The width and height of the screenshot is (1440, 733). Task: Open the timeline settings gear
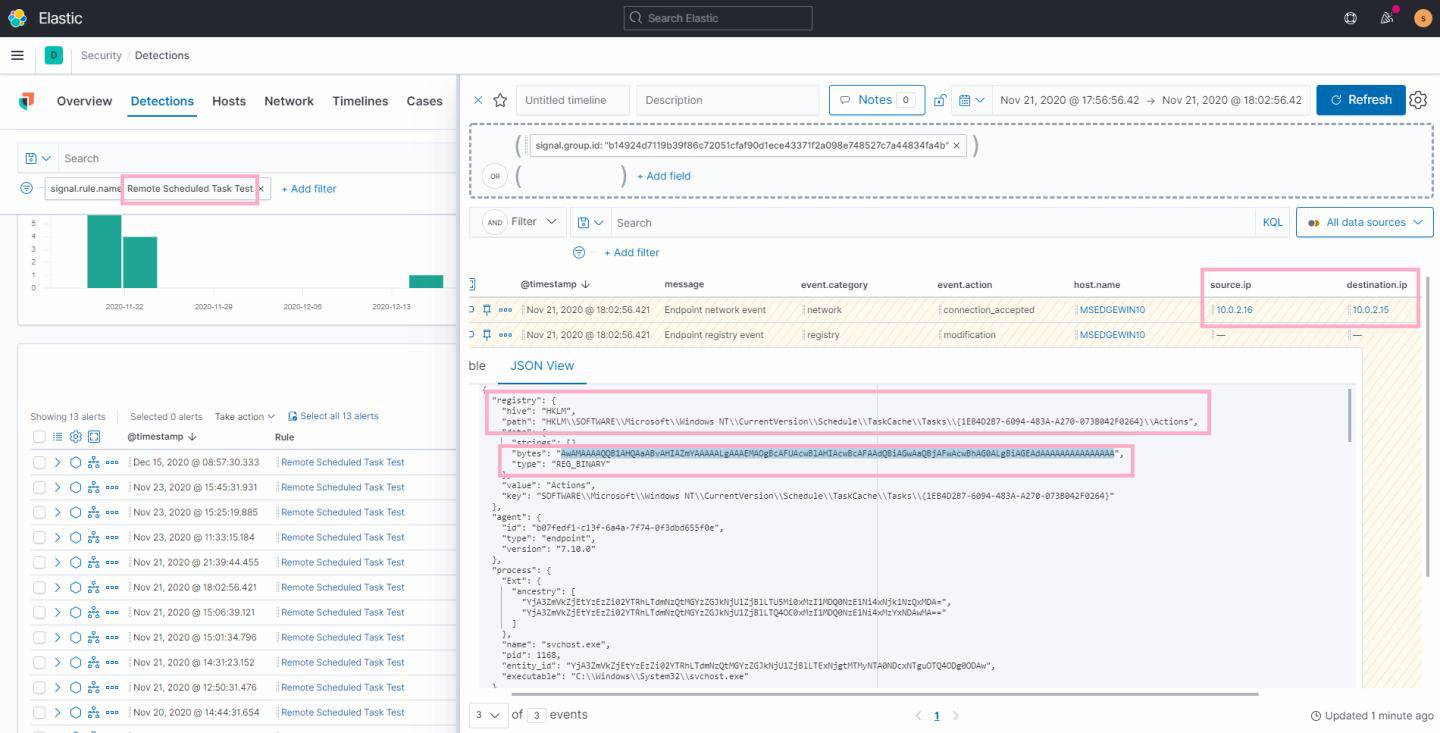1419,99
